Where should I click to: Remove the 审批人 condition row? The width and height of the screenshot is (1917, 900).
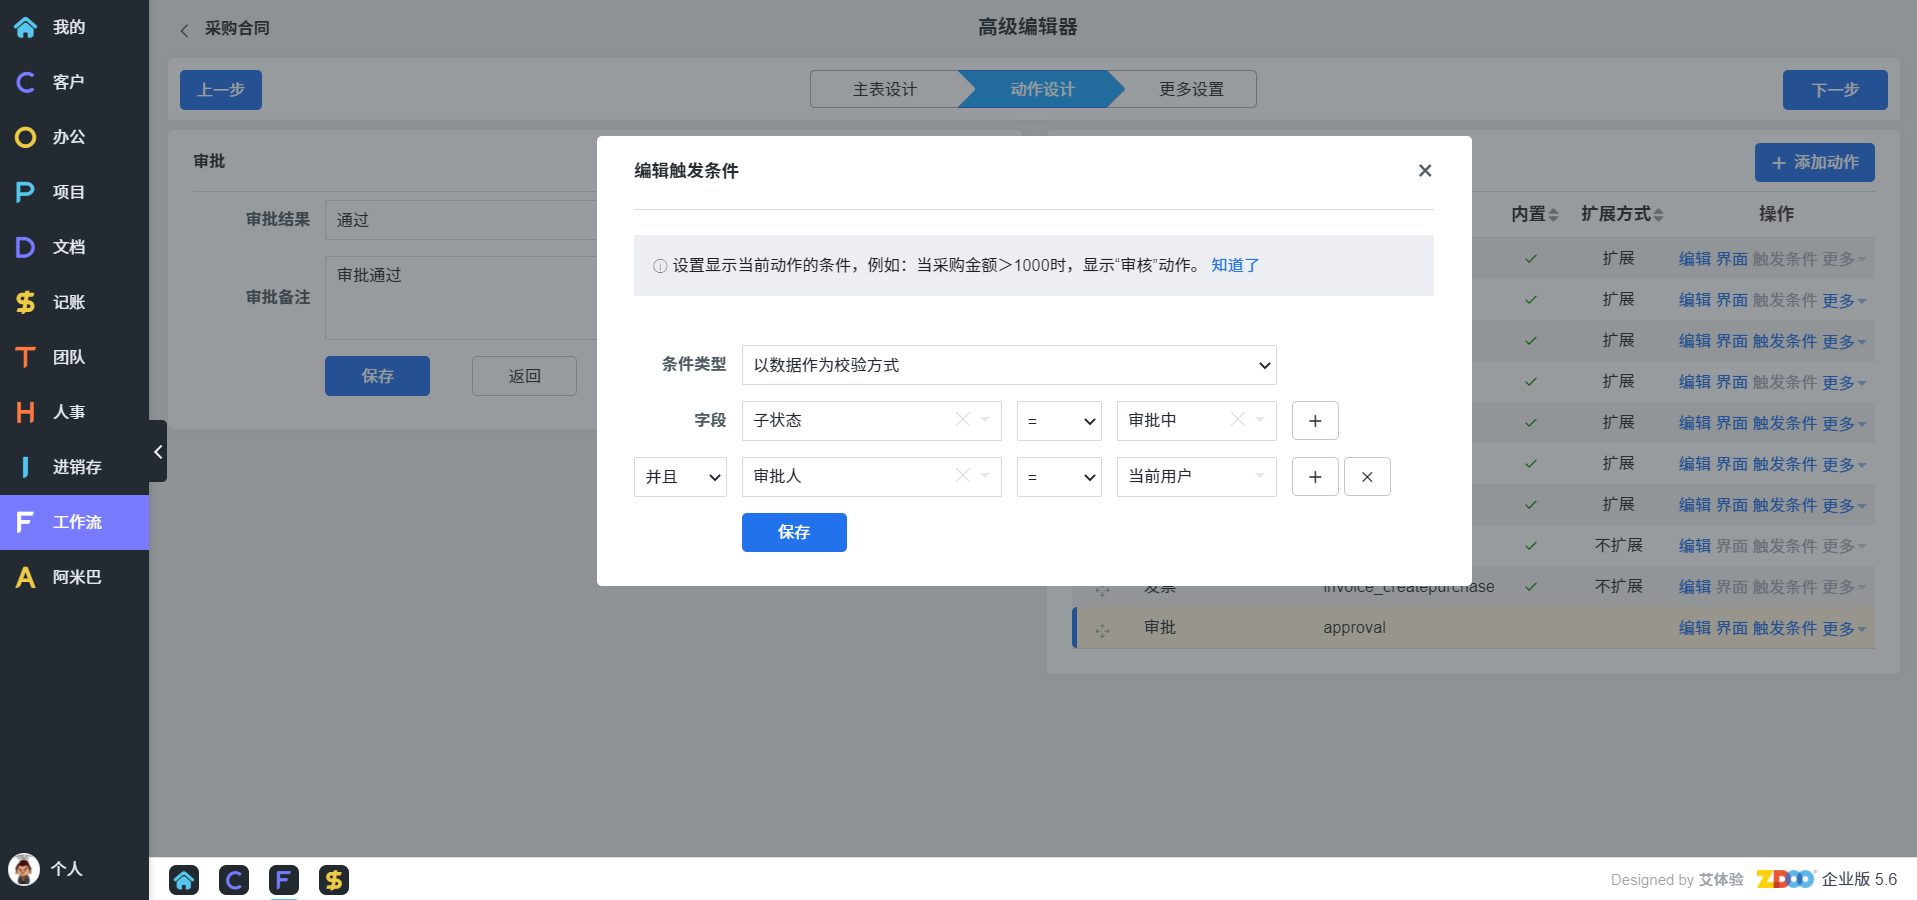click(1367, 477)
